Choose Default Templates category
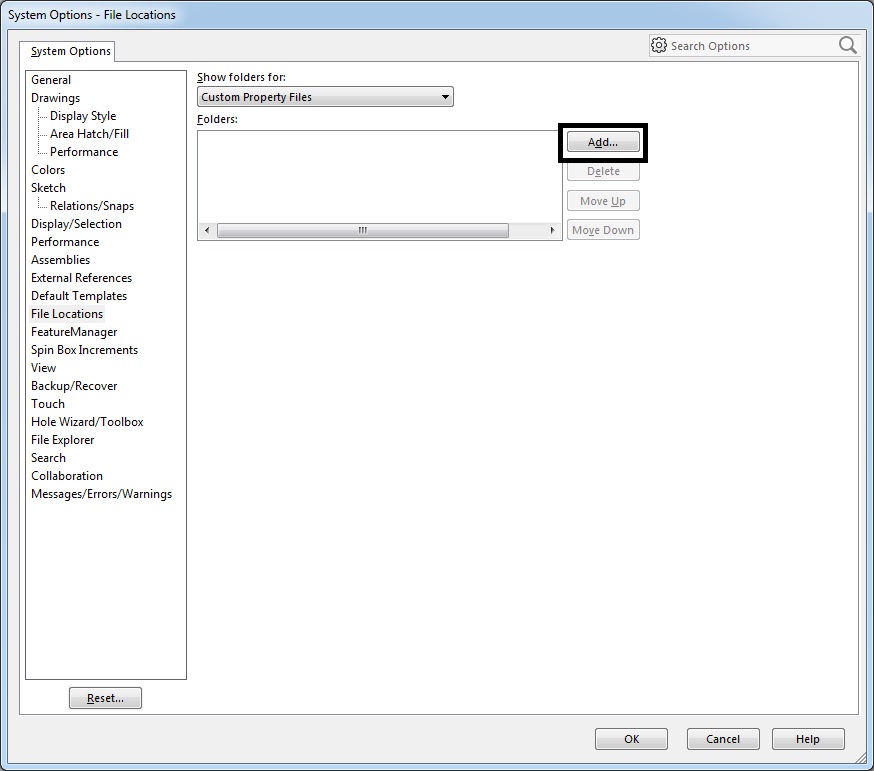This screenshot has width=874, height=771. point(79,296)
